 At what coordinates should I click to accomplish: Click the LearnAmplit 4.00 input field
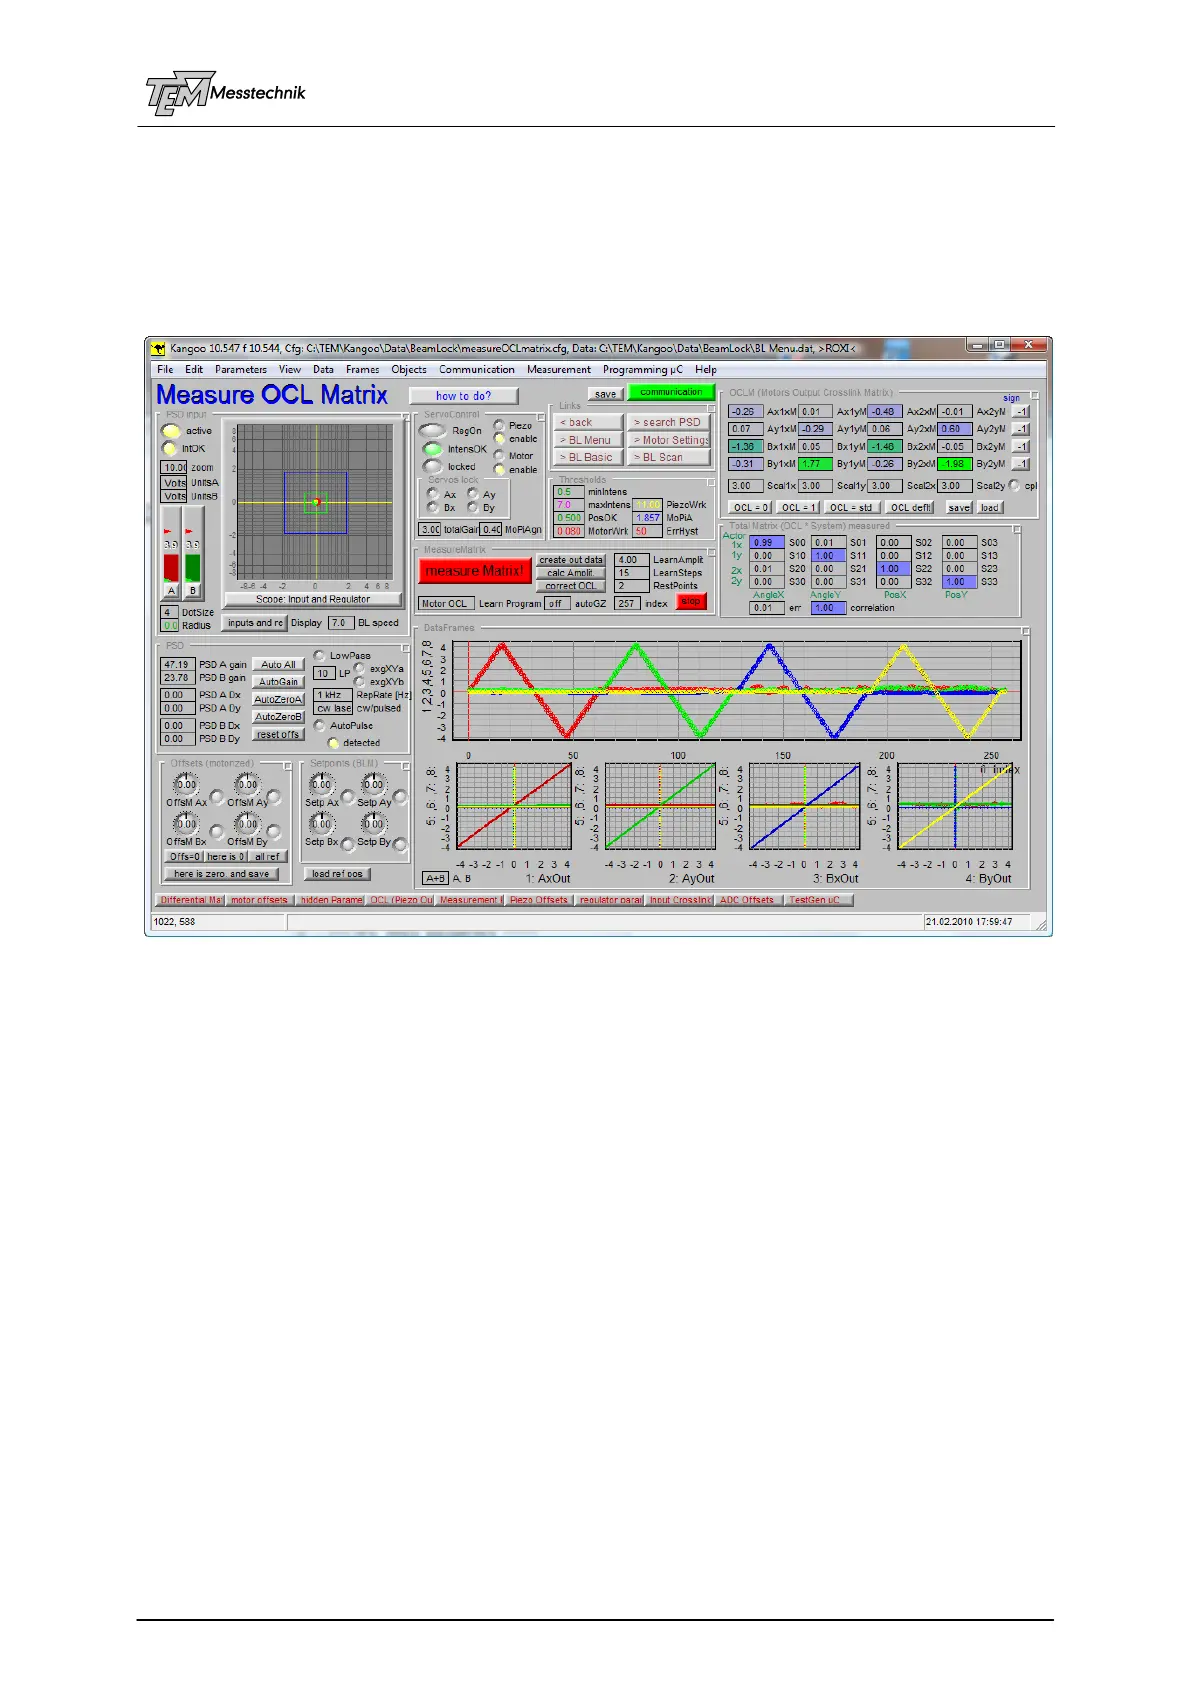pos(631,560)
